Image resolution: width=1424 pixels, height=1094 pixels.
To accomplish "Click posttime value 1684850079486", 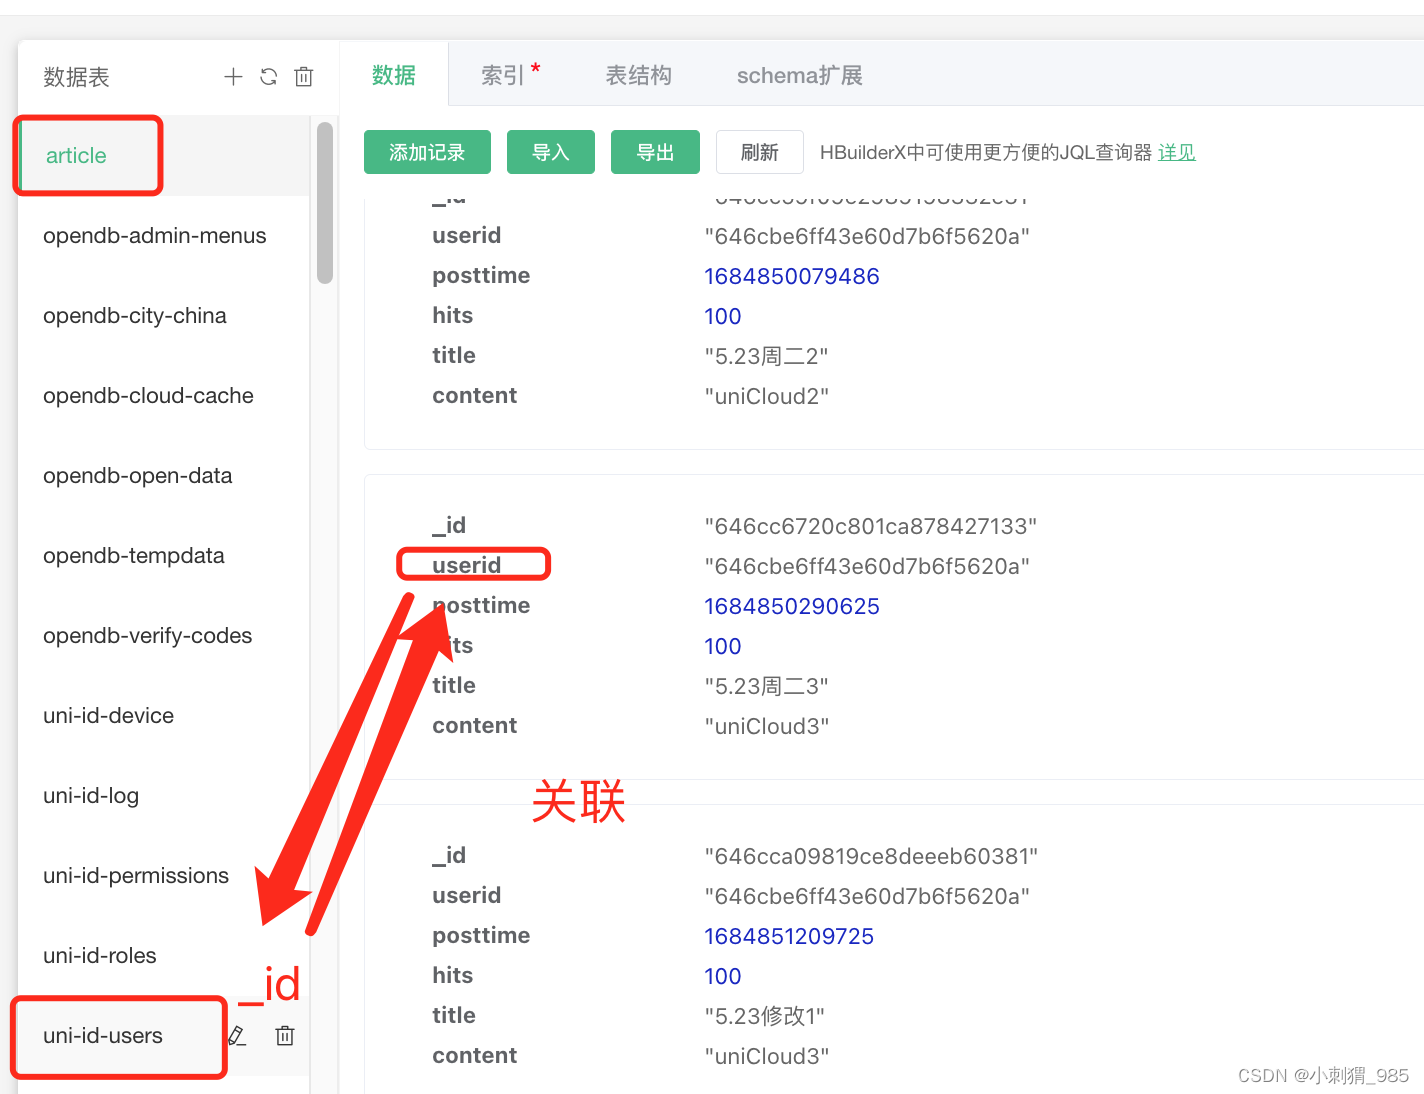I will pos(791,276).
